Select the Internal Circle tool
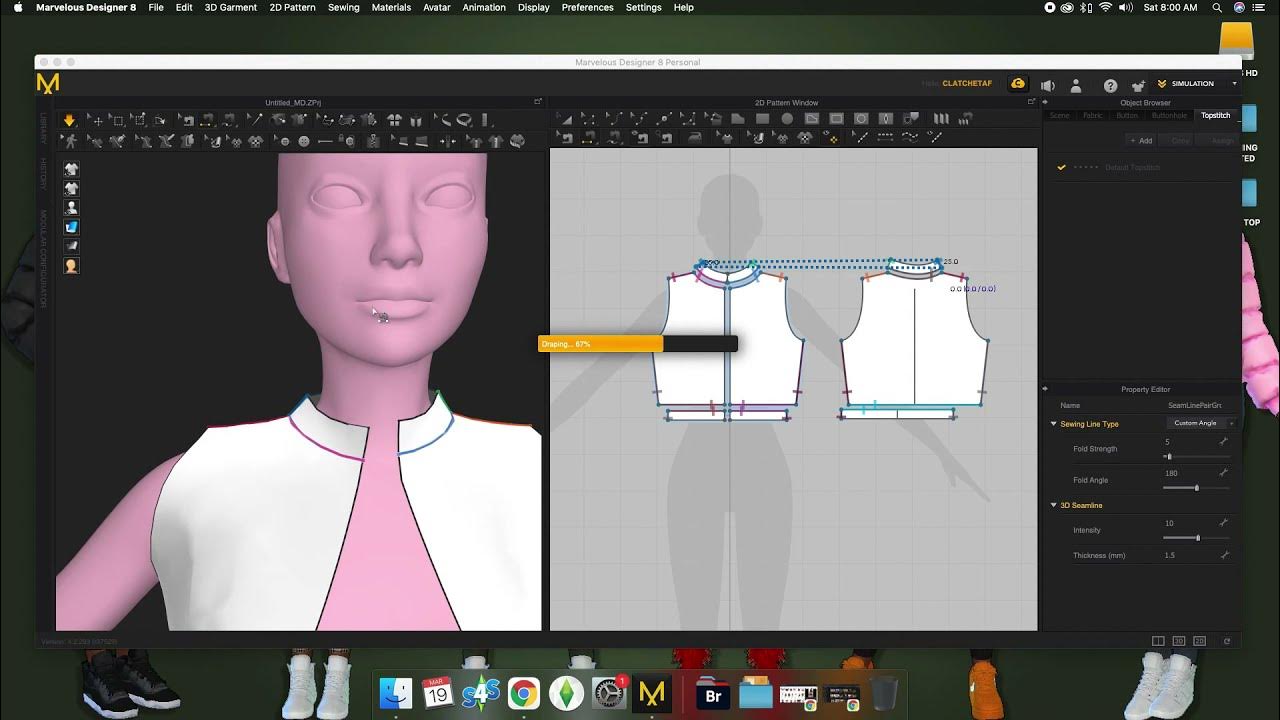The image size is (1280, 720). (x=861, y=119)
